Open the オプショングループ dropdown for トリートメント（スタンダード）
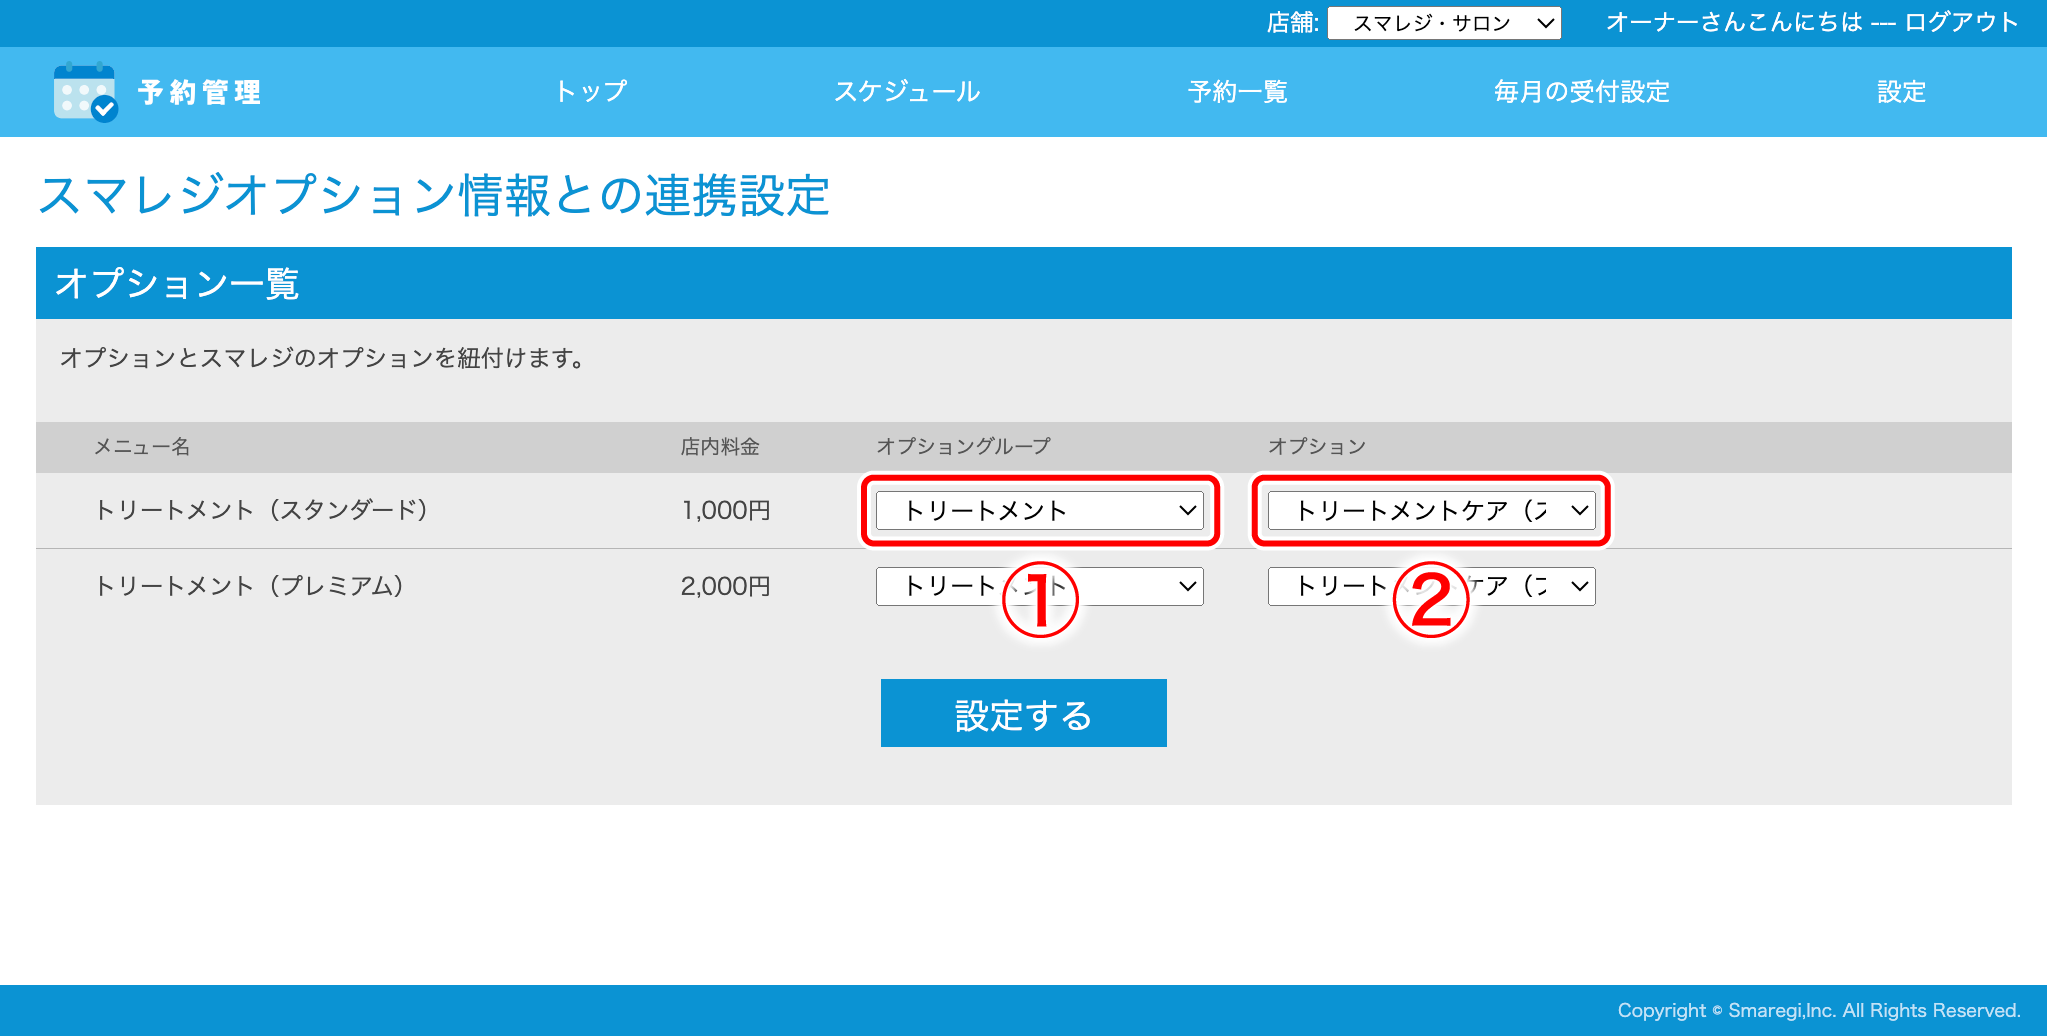The image size is (2047, 1036). [x=1040, y=510]
